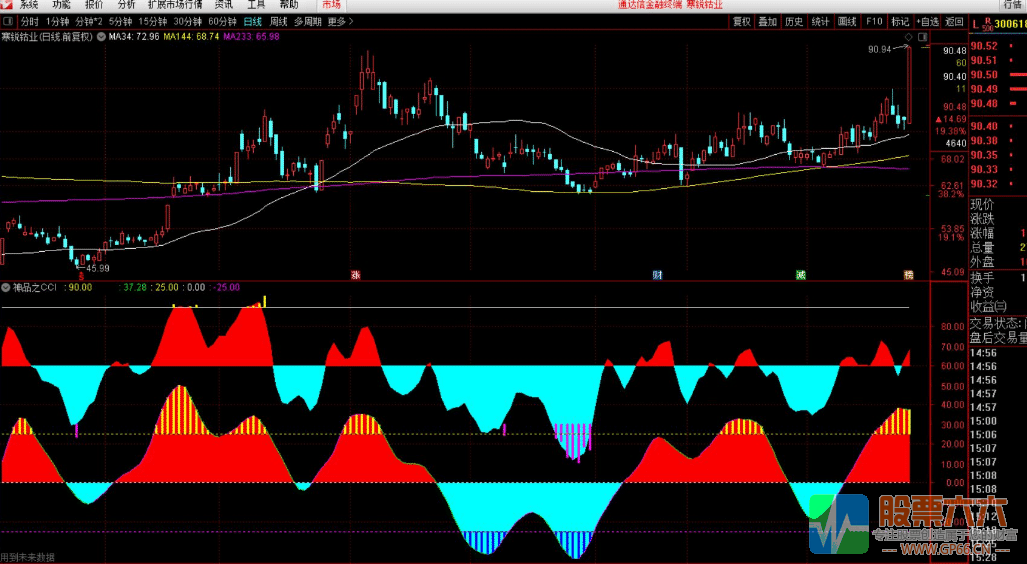
Task: Click the F10 company info button
Action: coord(874,22)
